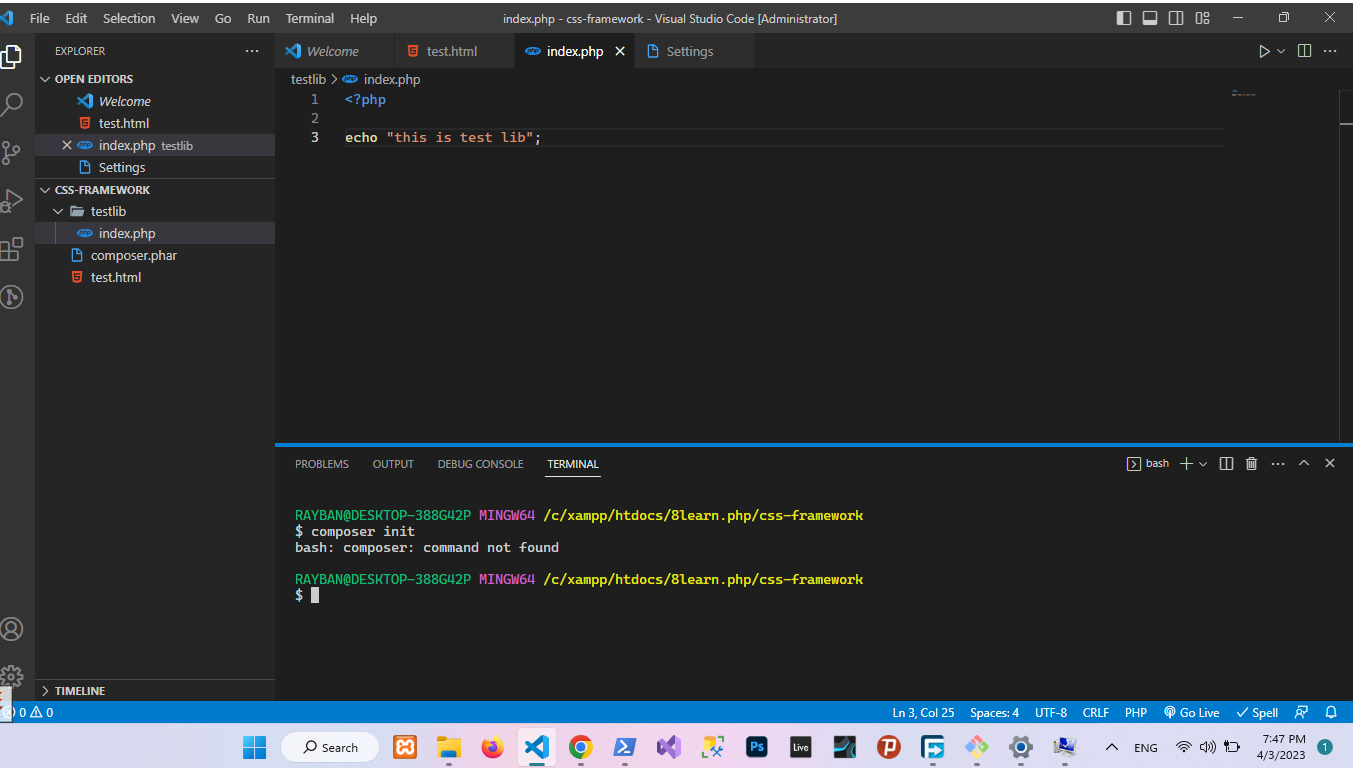Open XAMPP from the taskbar

click(405, 747)
